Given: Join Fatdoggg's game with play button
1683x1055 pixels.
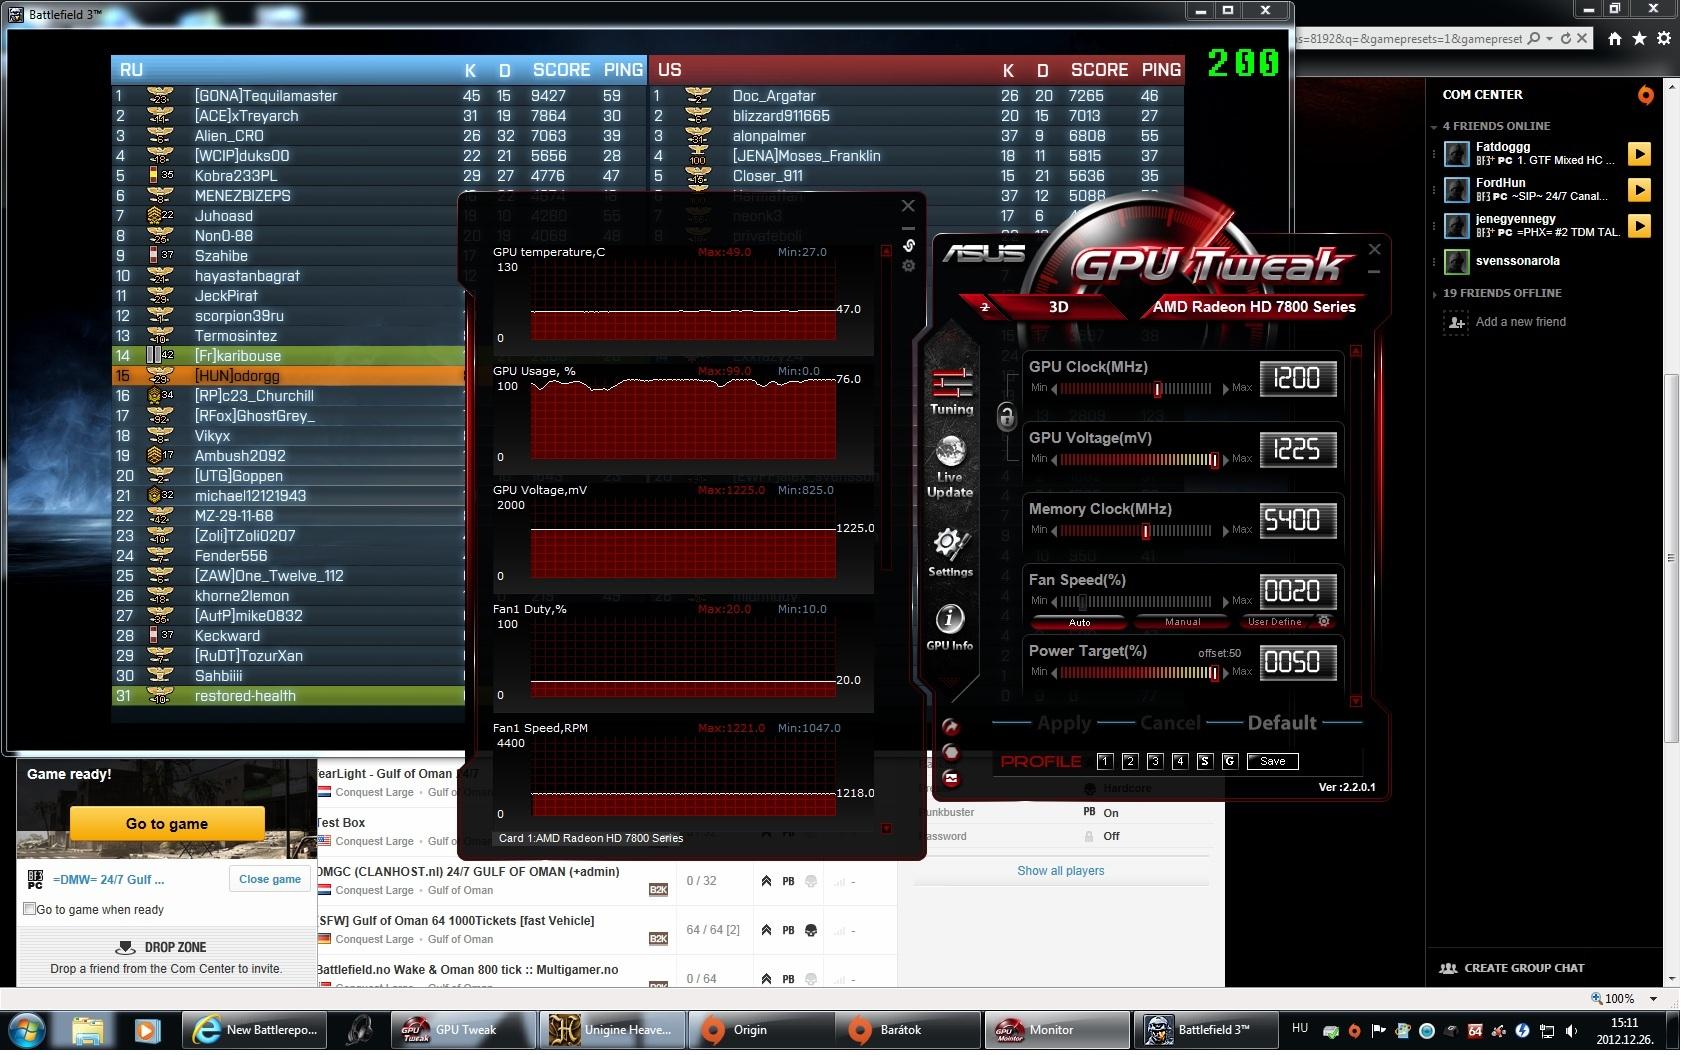Looking at the screenshot, I should coord(1638,154).
